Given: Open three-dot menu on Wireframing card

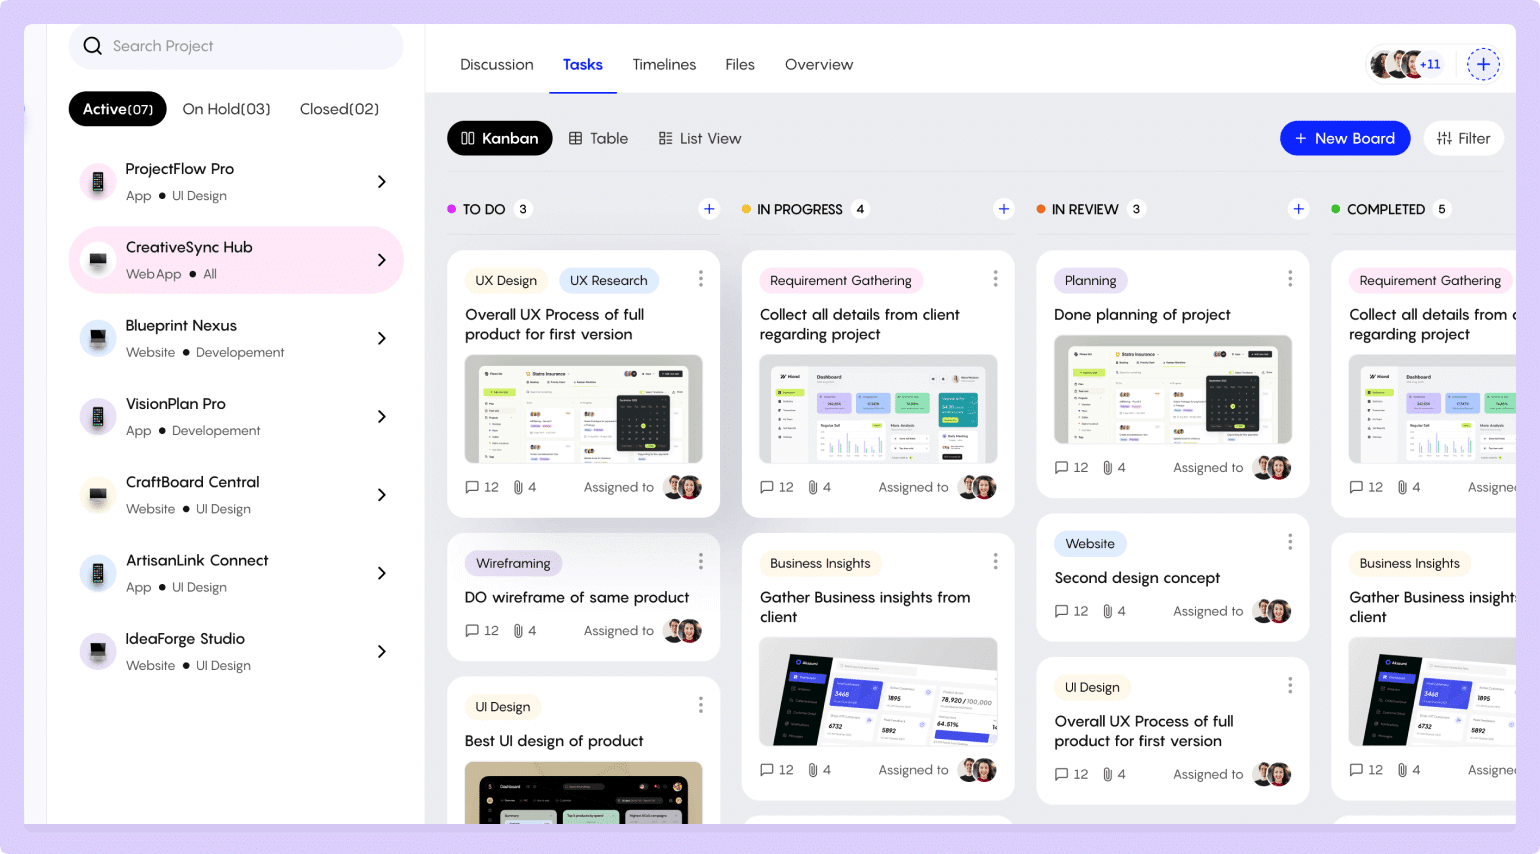Looking at the screenshot, I should 700,562.
